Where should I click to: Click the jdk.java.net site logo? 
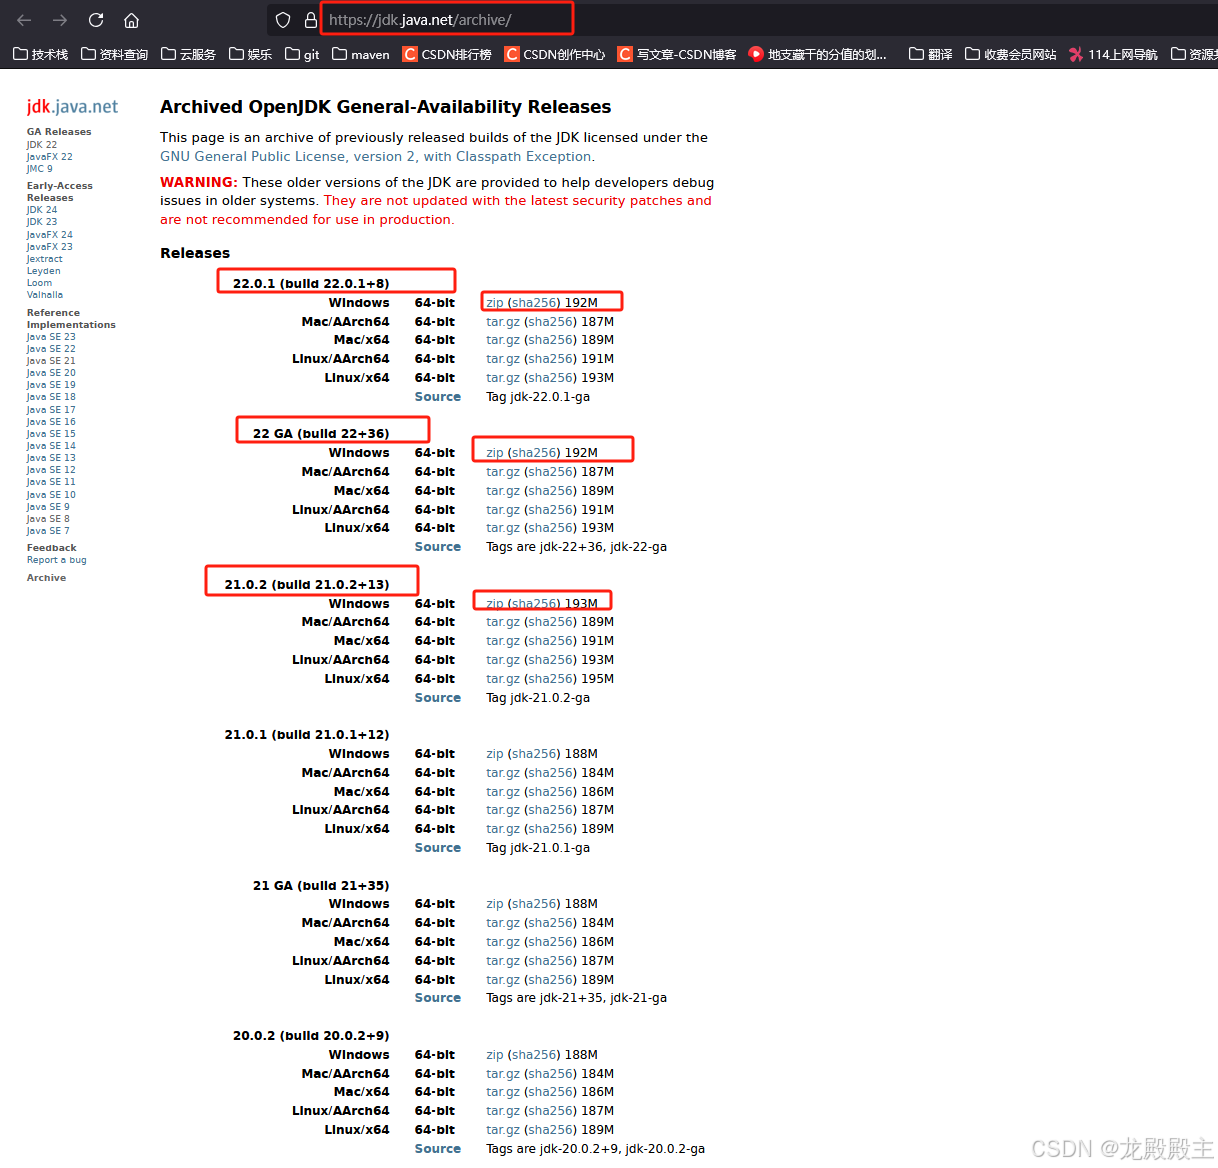[x=72, y=107]
